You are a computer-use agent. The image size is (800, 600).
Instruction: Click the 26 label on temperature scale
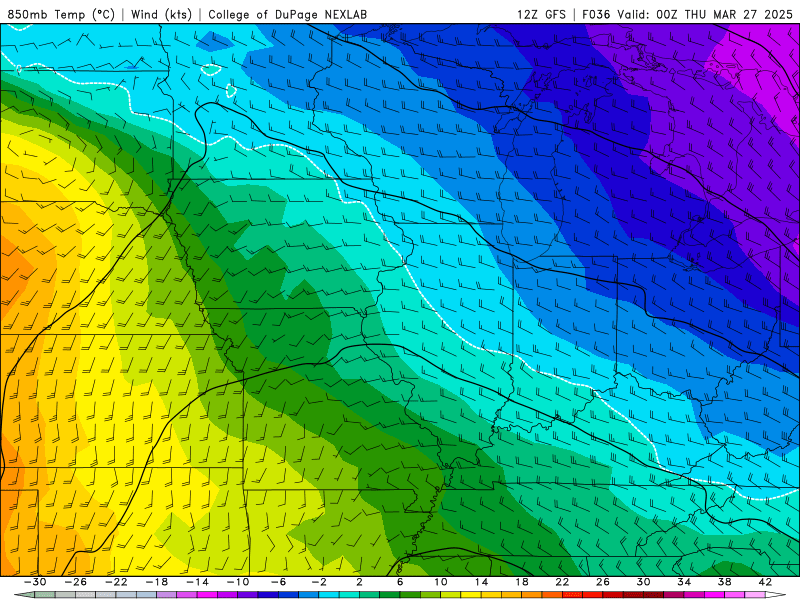603,582
